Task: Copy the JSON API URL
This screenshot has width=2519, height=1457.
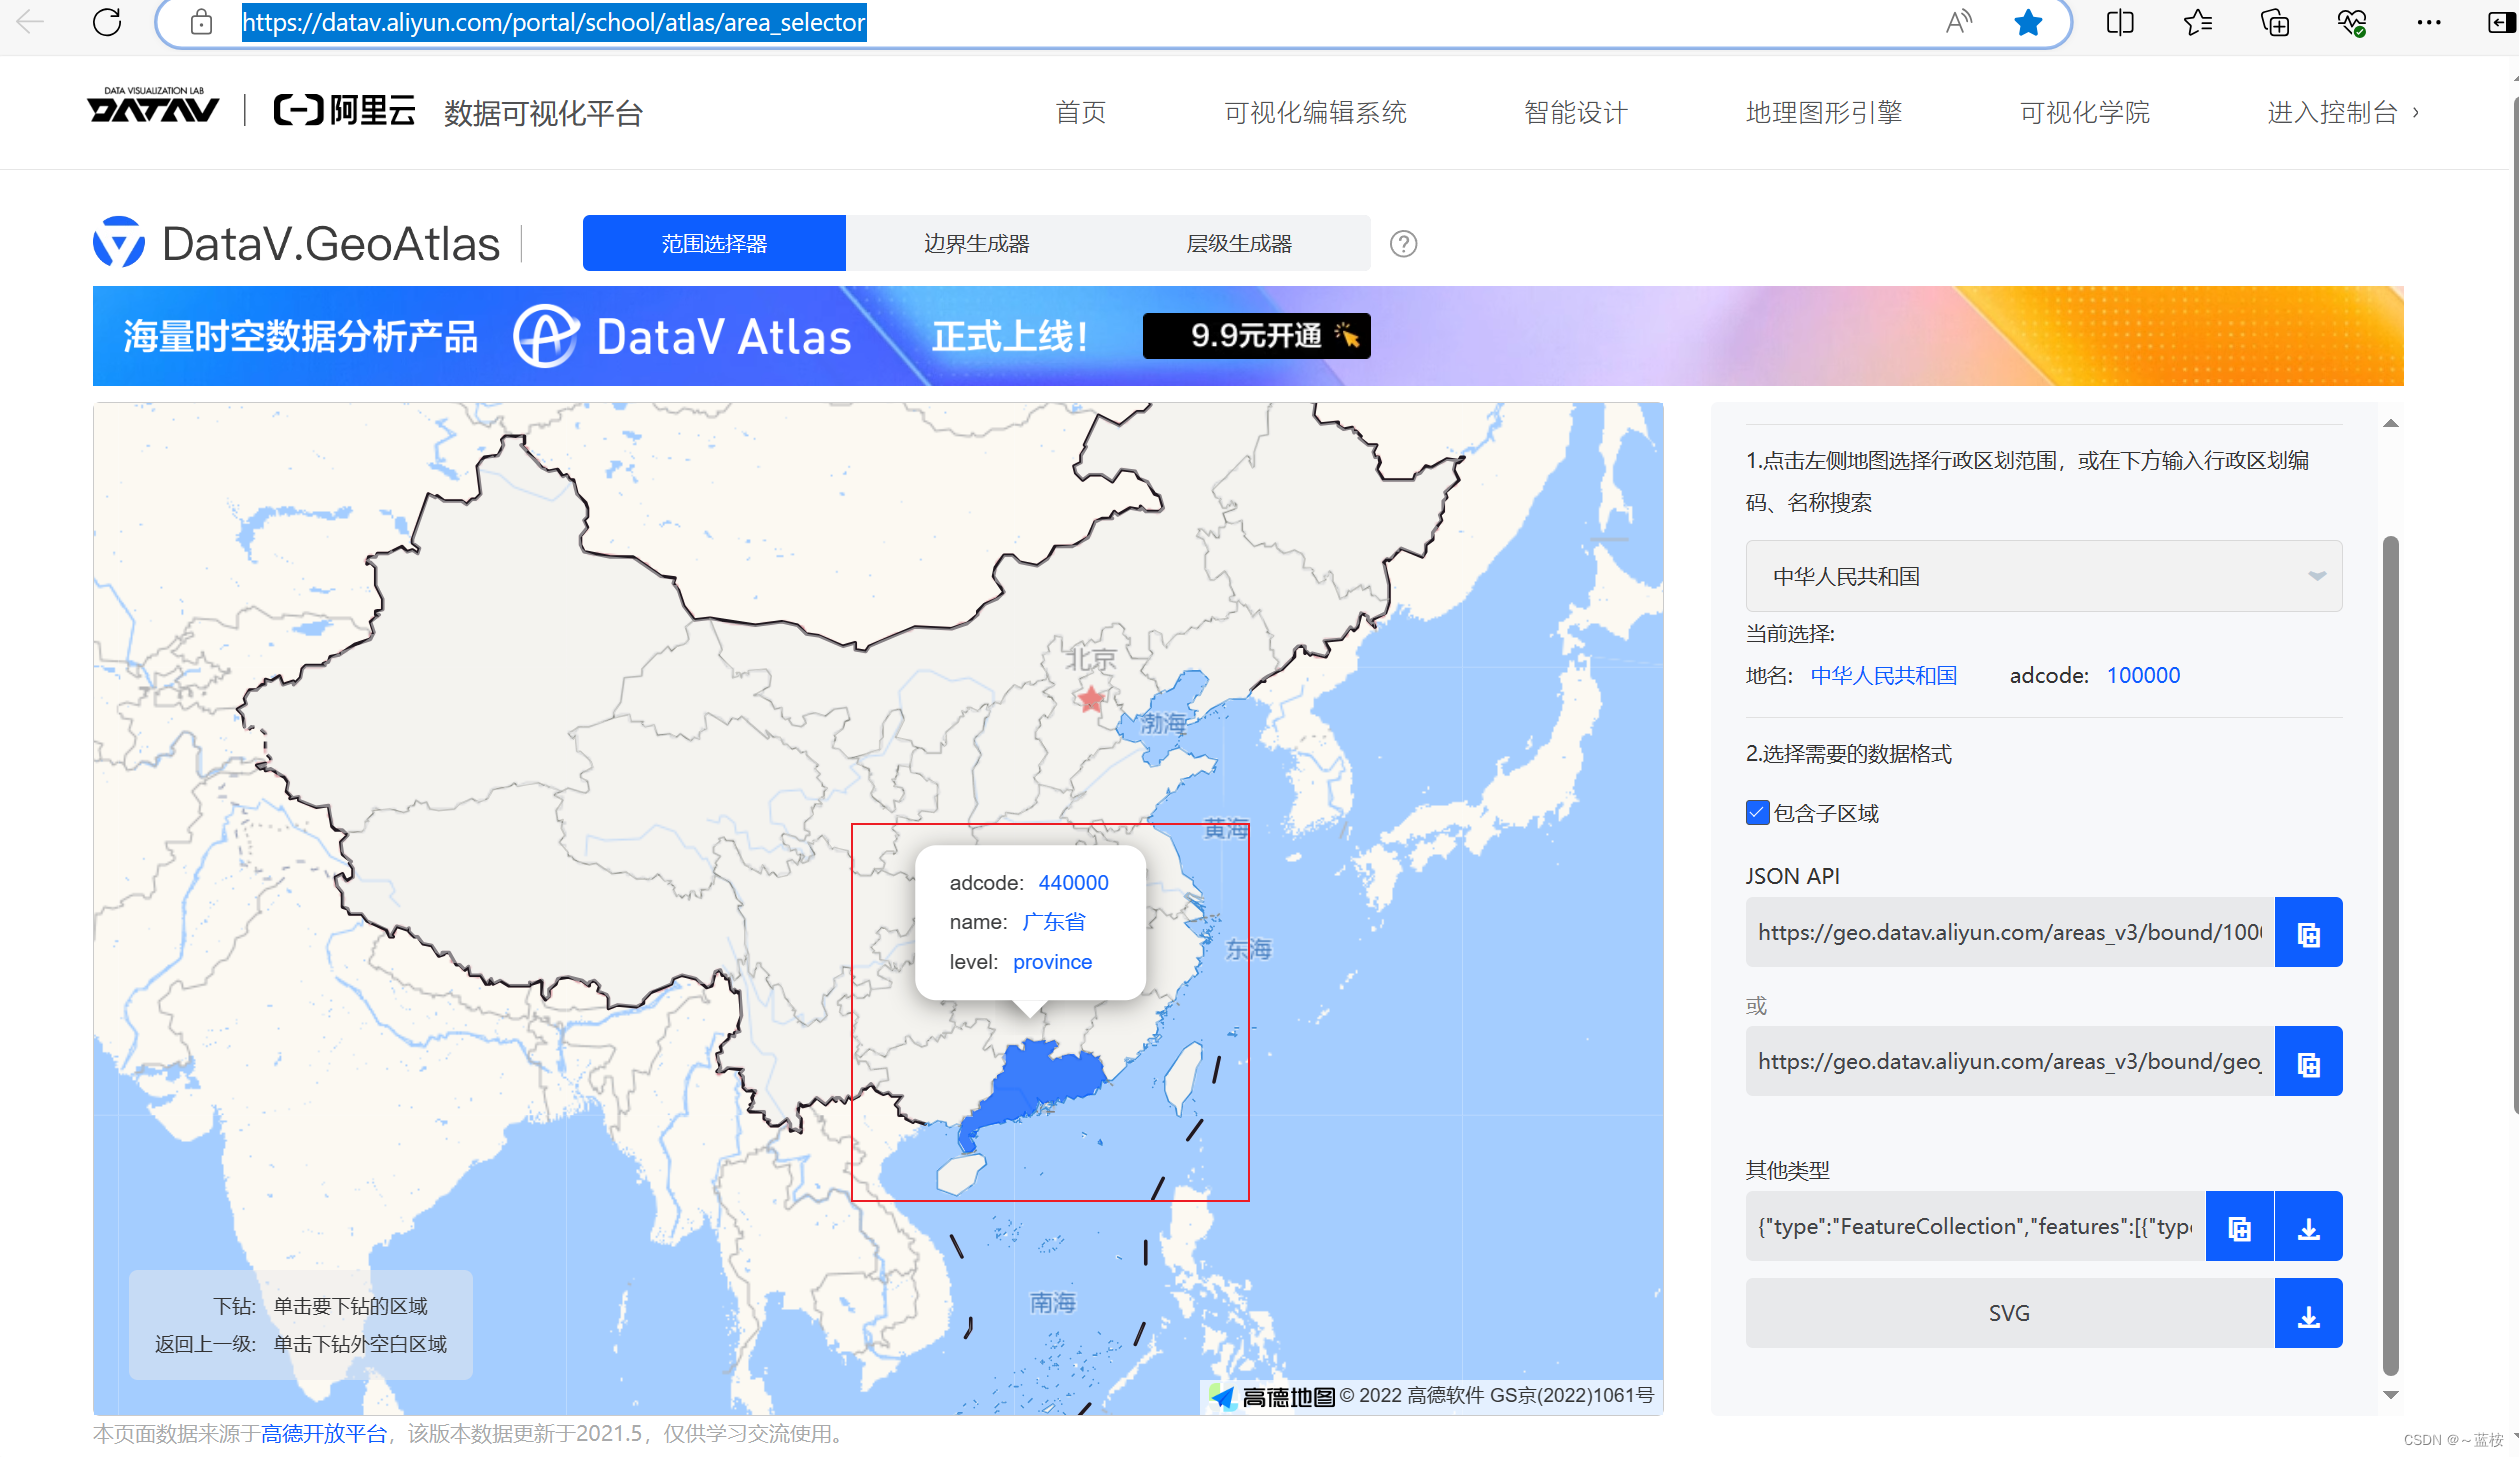Action: 2307,932
